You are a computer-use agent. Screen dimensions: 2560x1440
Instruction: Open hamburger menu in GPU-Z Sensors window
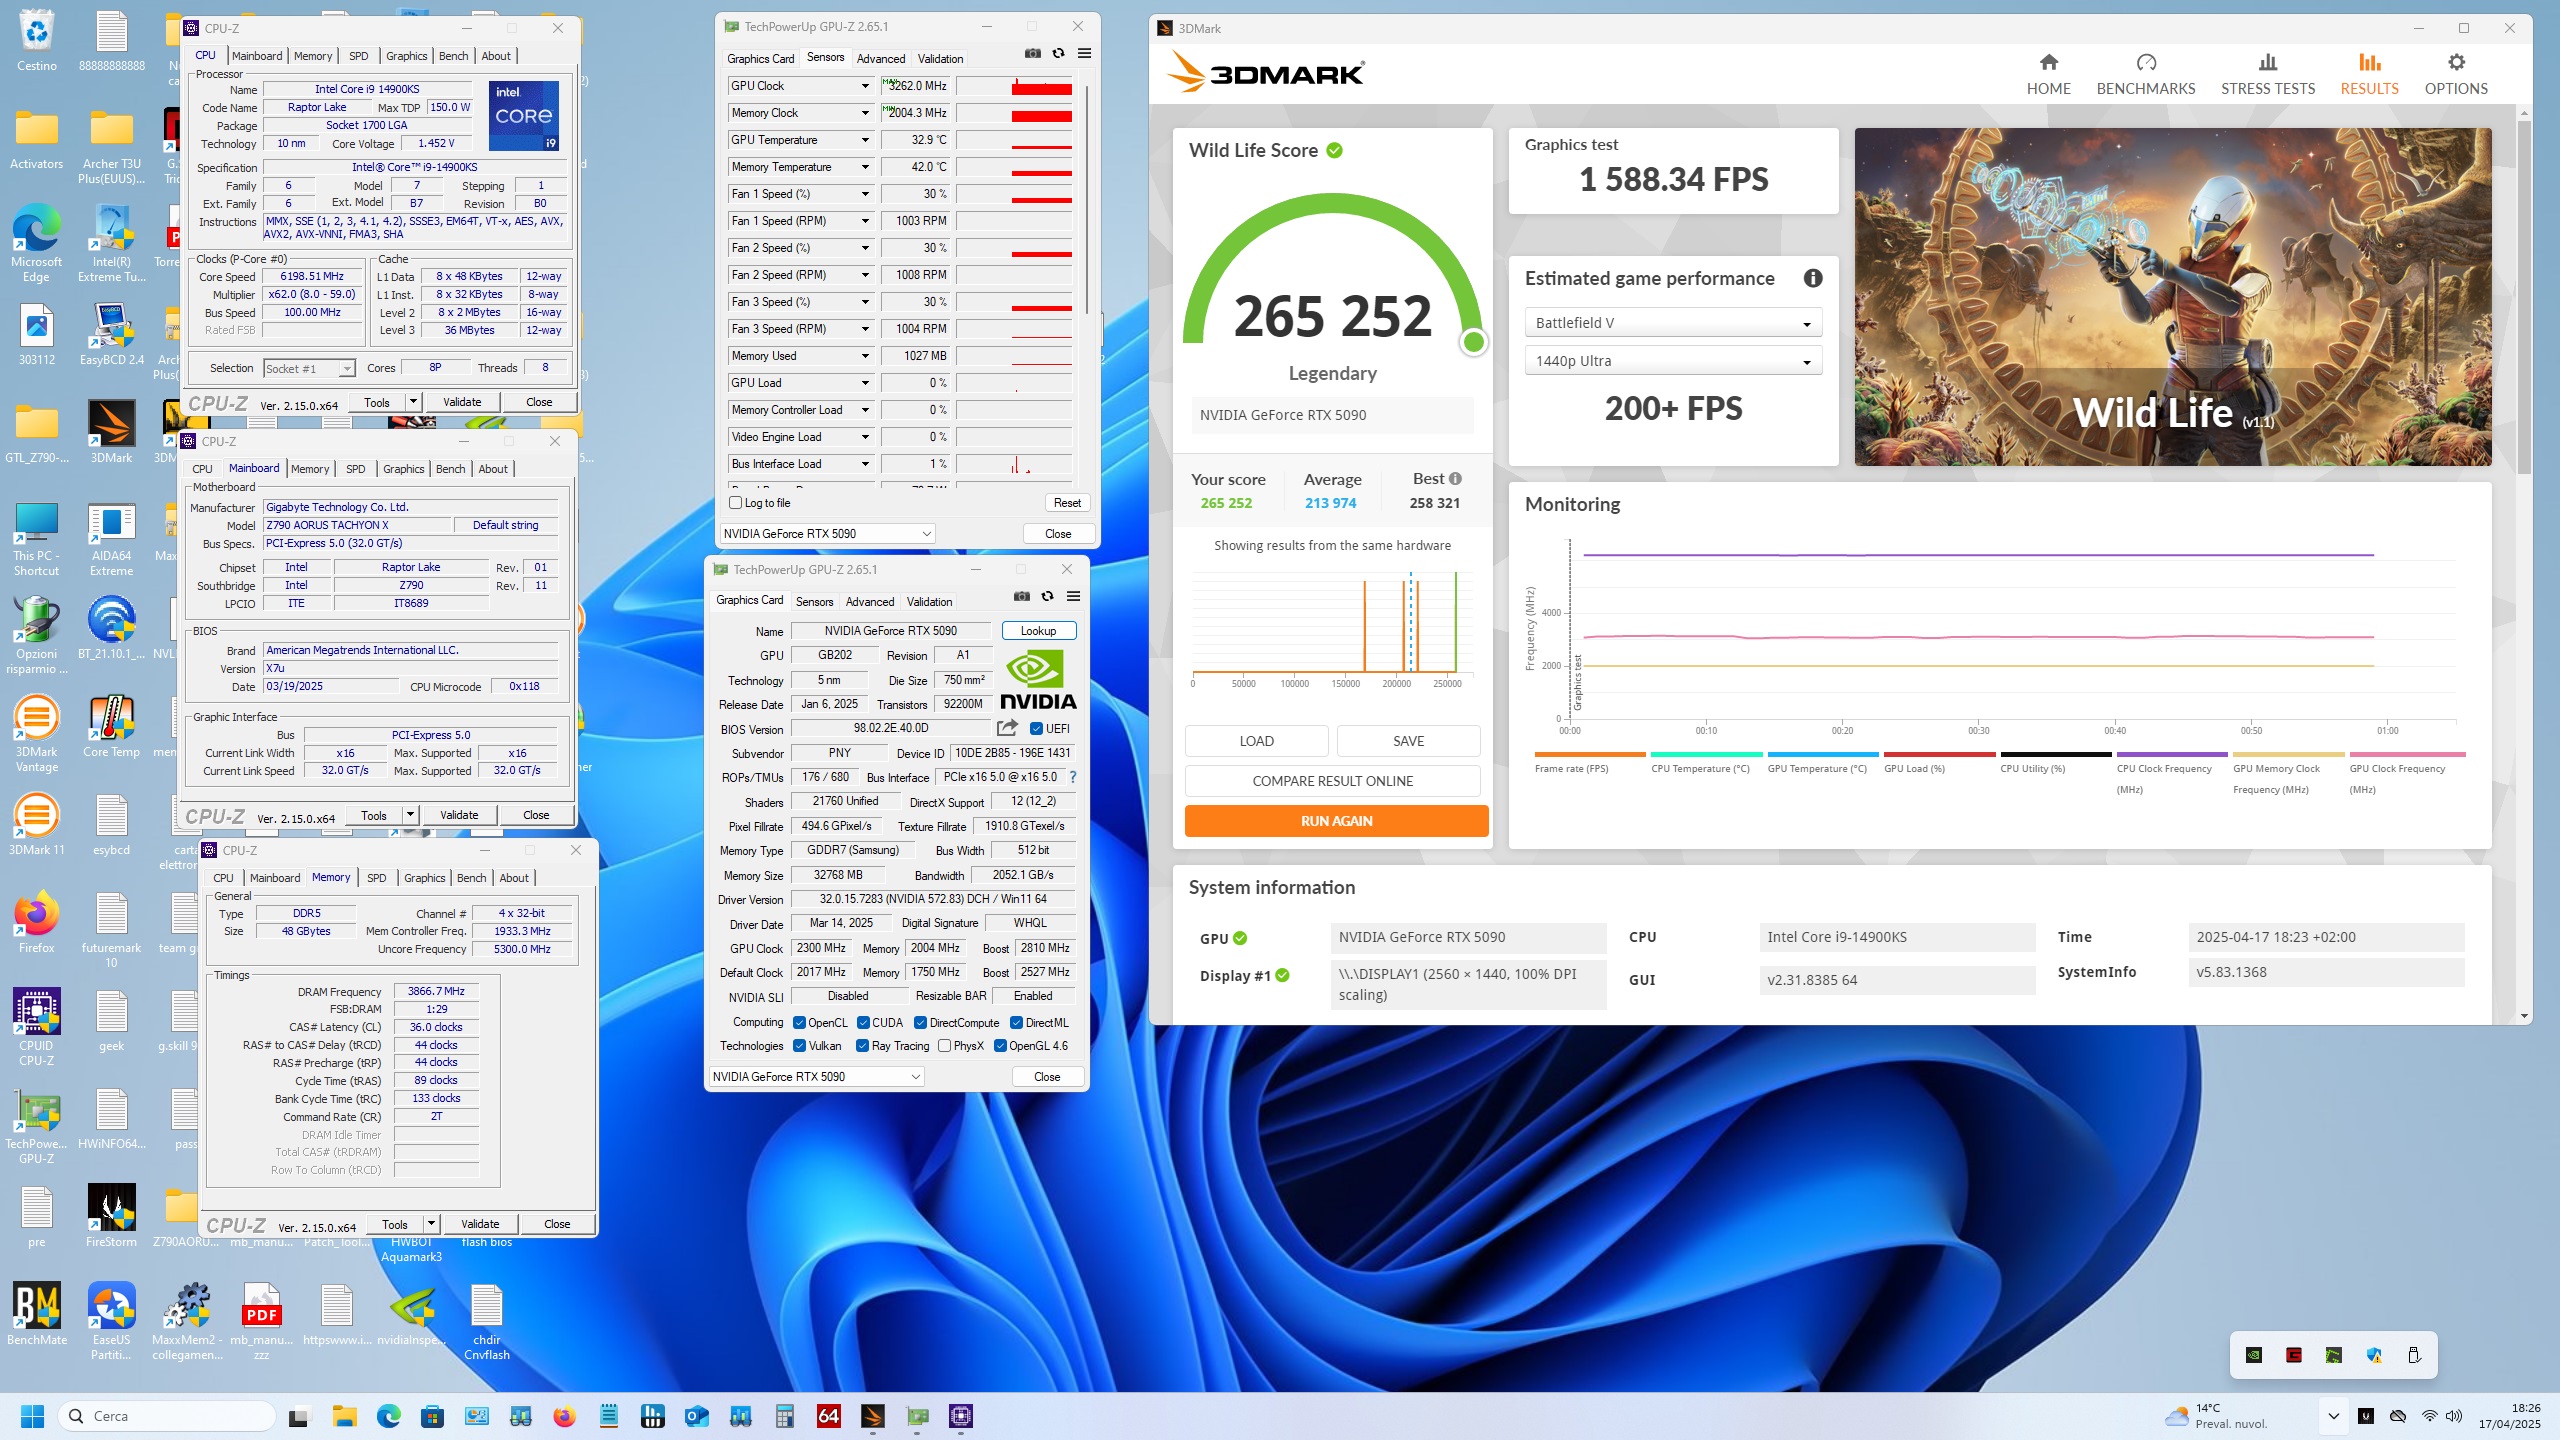tap(1084, 54)
